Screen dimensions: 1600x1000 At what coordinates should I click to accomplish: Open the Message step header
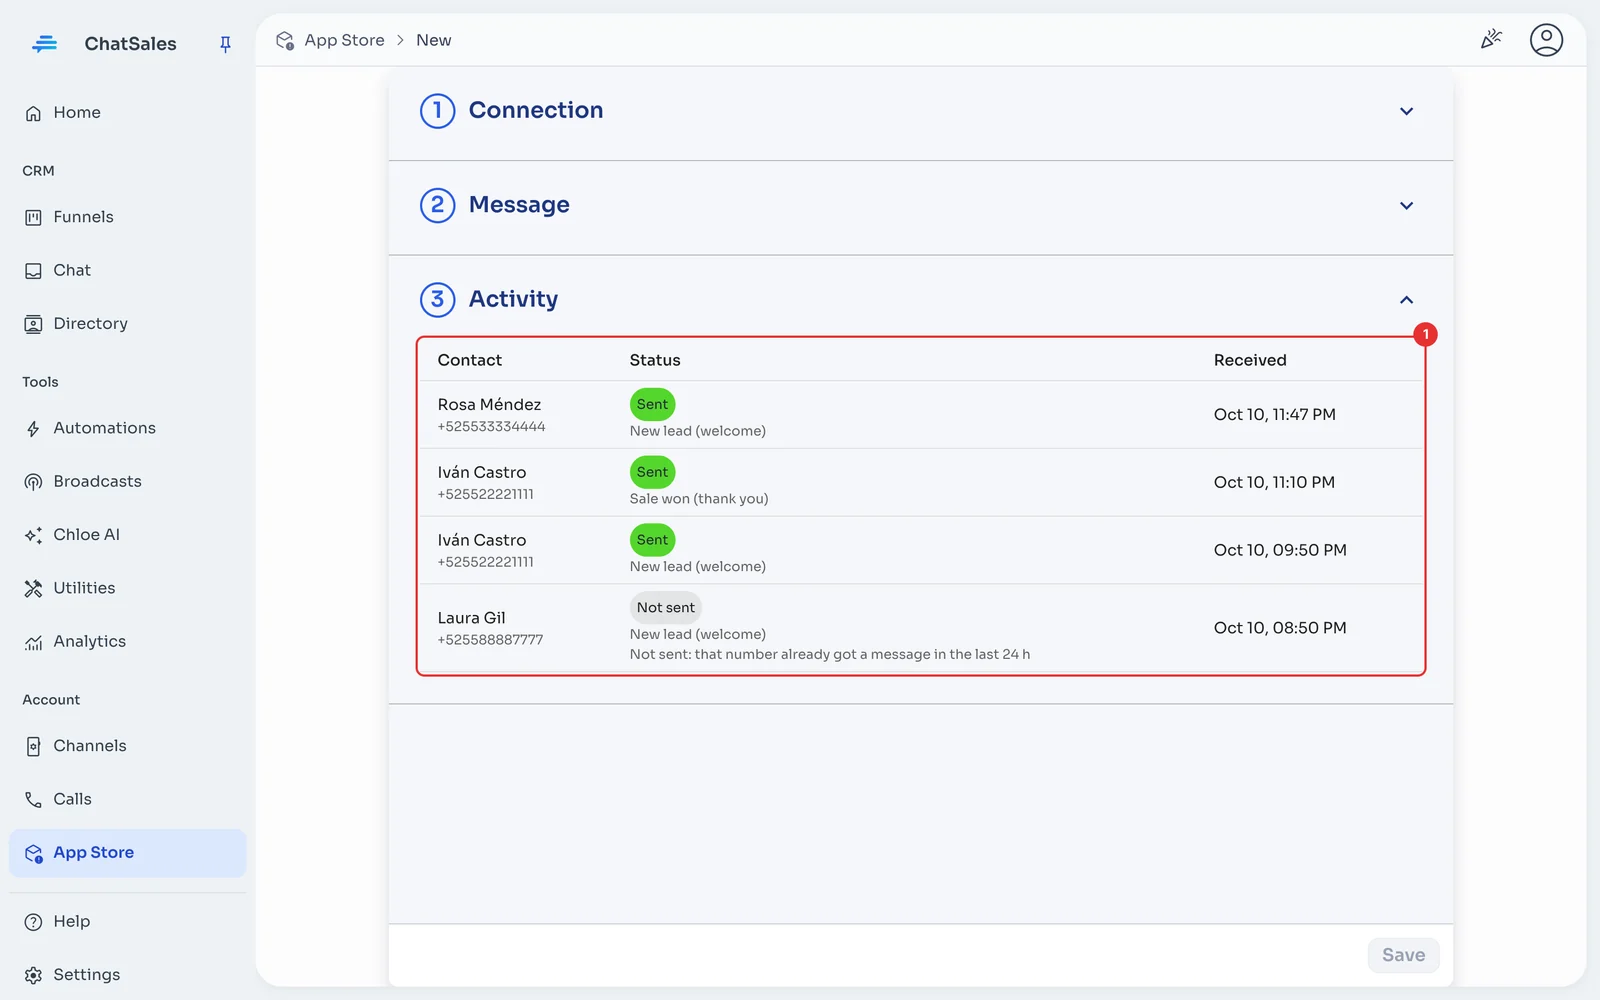(920, 206)
